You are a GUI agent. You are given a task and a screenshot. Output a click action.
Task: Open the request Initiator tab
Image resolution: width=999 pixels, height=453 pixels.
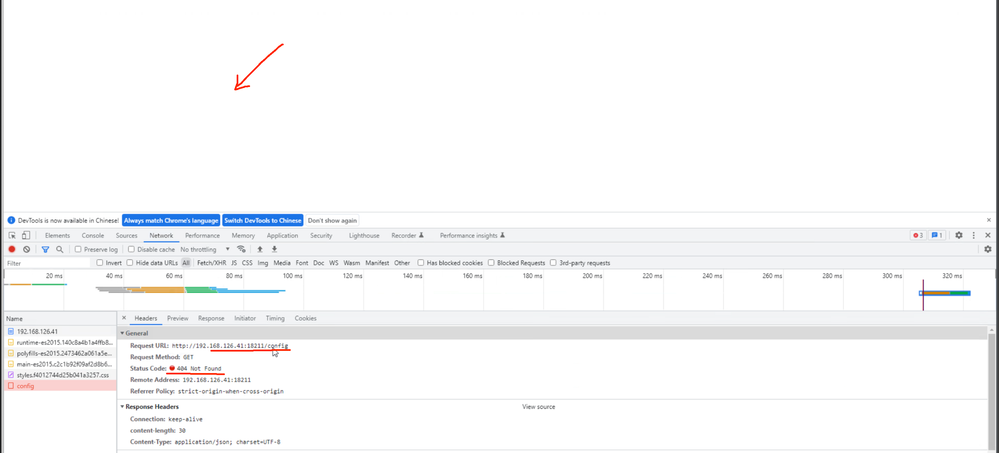click(x=245, y=318)
